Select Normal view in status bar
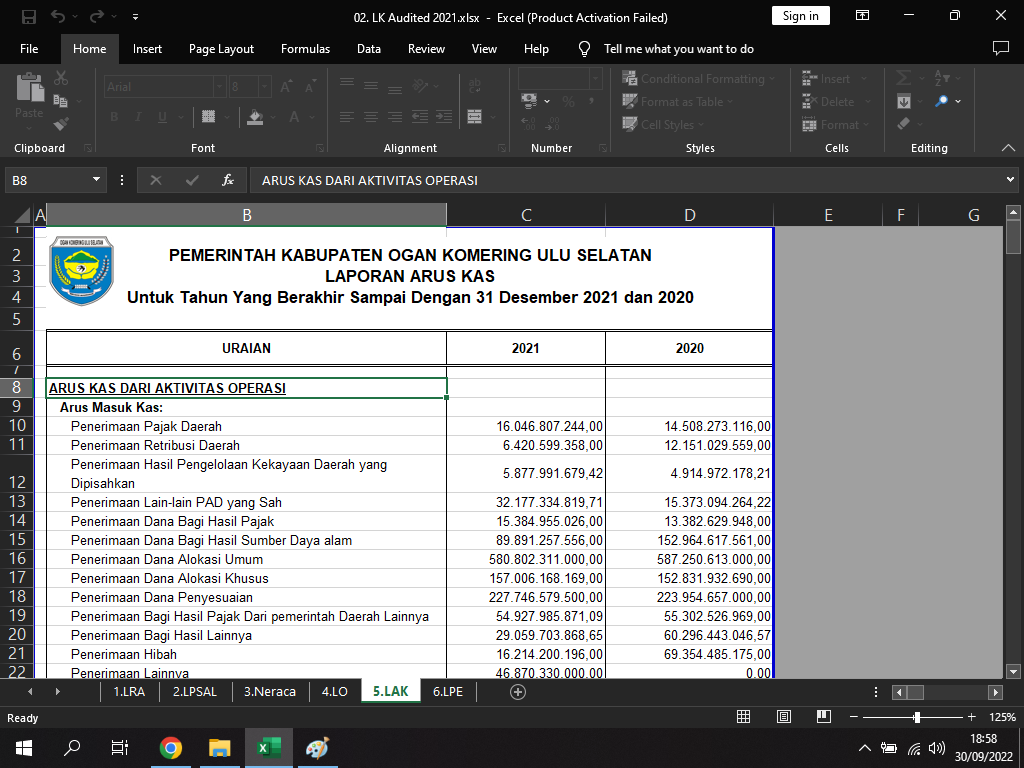 [743, 717]
